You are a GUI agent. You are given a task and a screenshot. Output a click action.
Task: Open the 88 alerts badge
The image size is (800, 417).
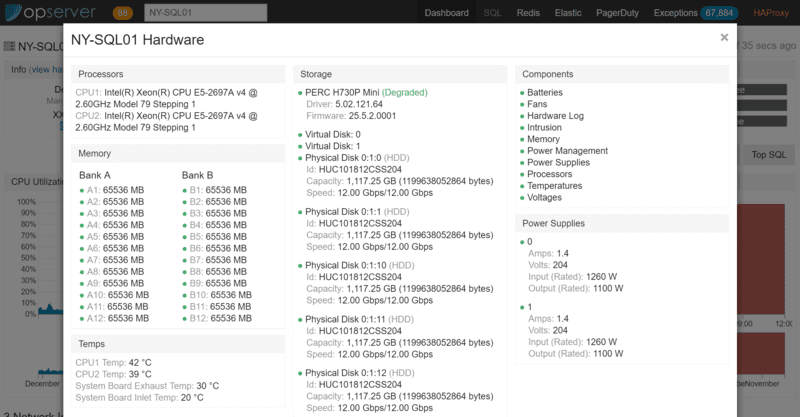click(x=122, y=13)
